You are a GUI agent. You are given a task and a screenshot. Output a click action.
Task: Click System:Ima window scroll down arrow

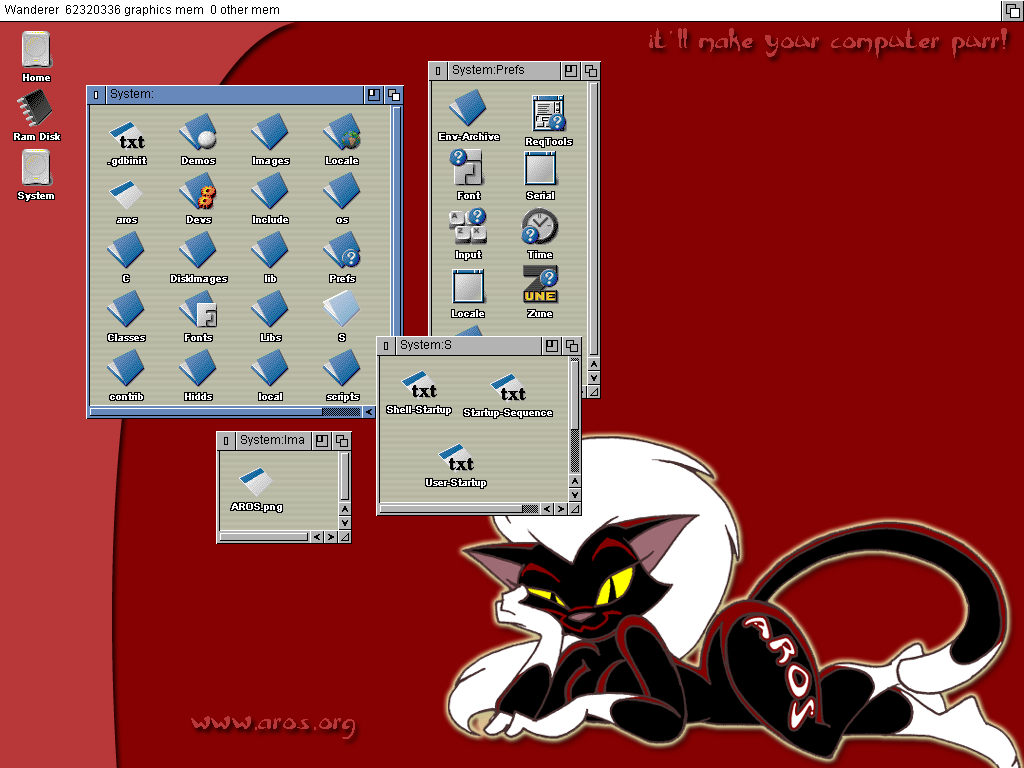point(345,523)
